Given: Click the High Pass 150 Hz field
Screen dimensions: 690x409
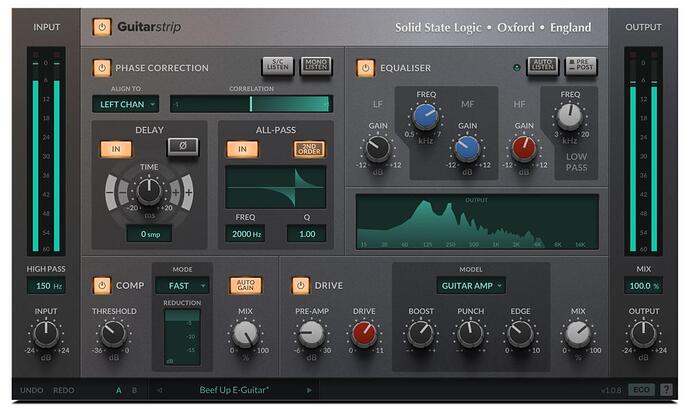Looking at the screenshot, I should [x=46, y=286].
